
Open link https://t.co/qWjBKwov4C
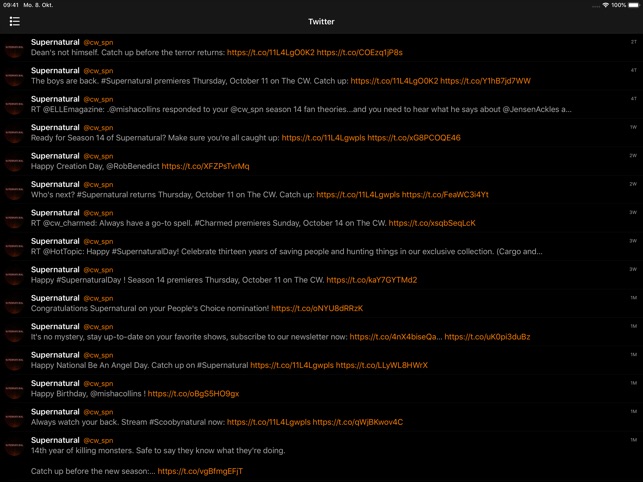point(358,422)
